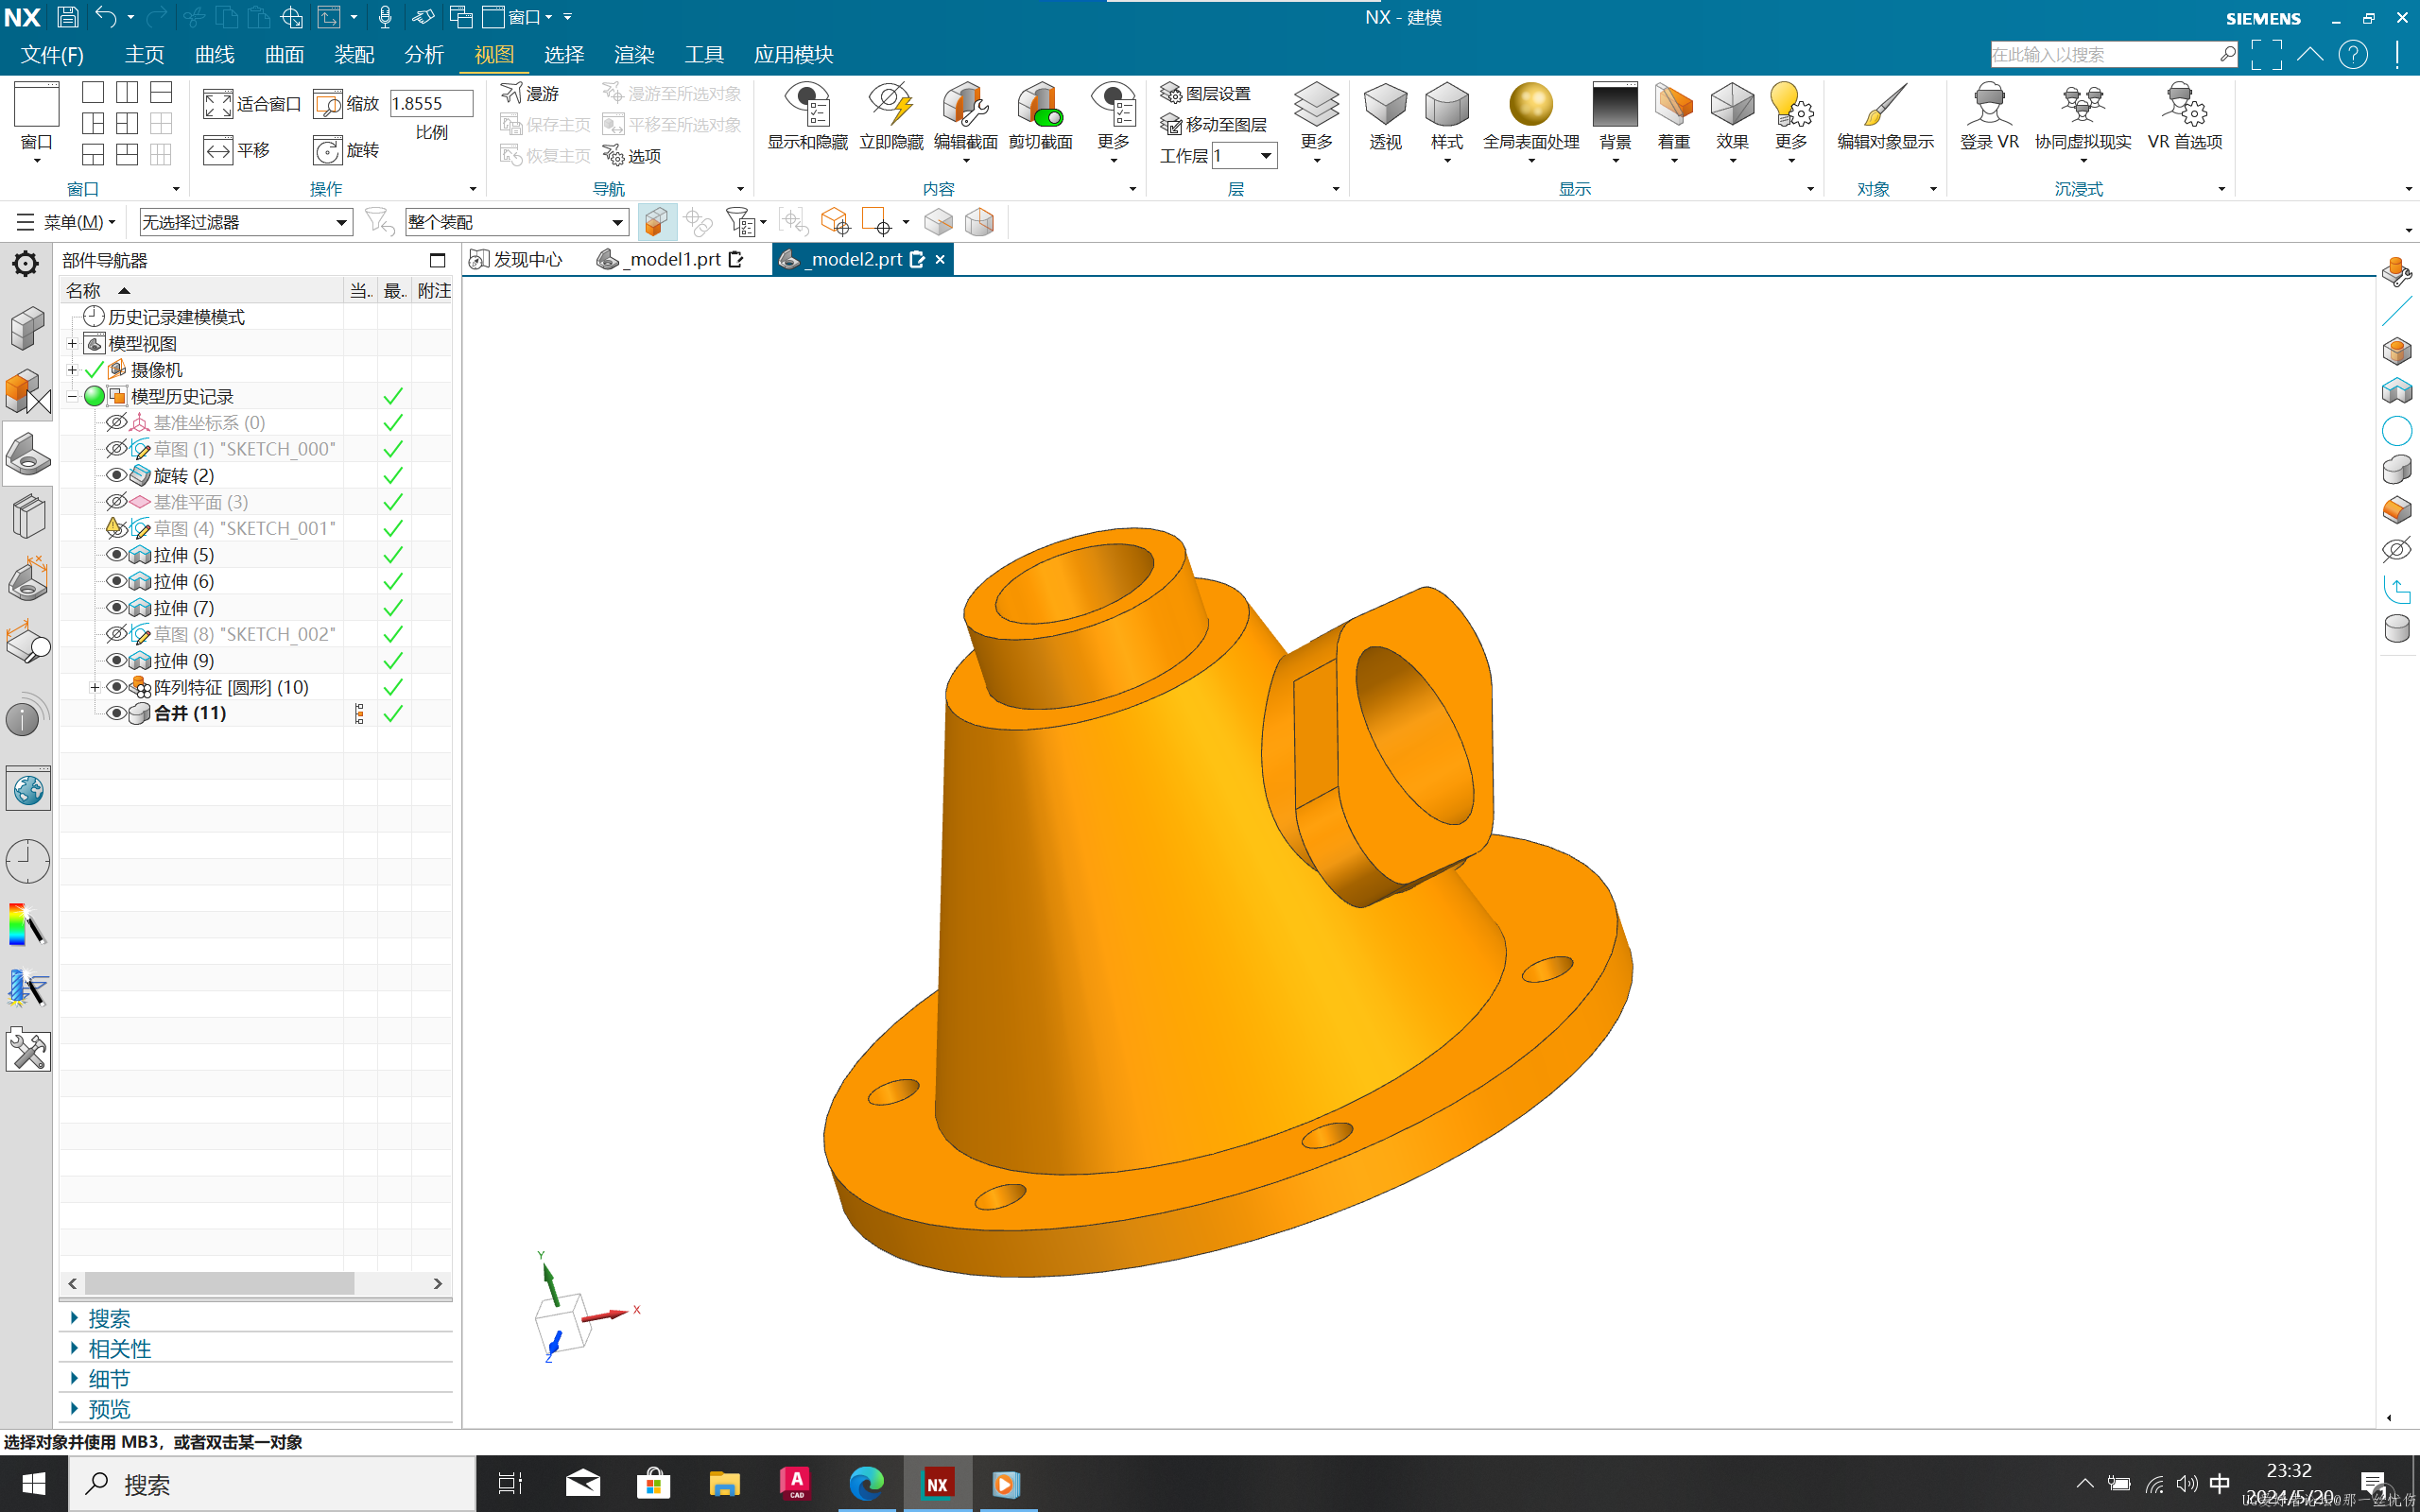2420x1512 pixels.
Task: Click the Roles tools sidebar icon
Action: (x=27, y=1051)
